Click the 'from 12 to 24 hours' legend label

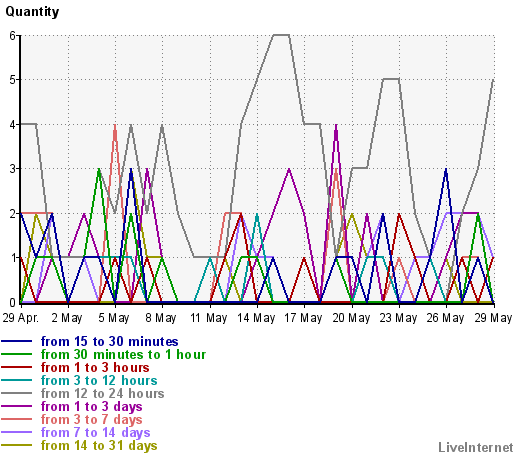(103, 394)
